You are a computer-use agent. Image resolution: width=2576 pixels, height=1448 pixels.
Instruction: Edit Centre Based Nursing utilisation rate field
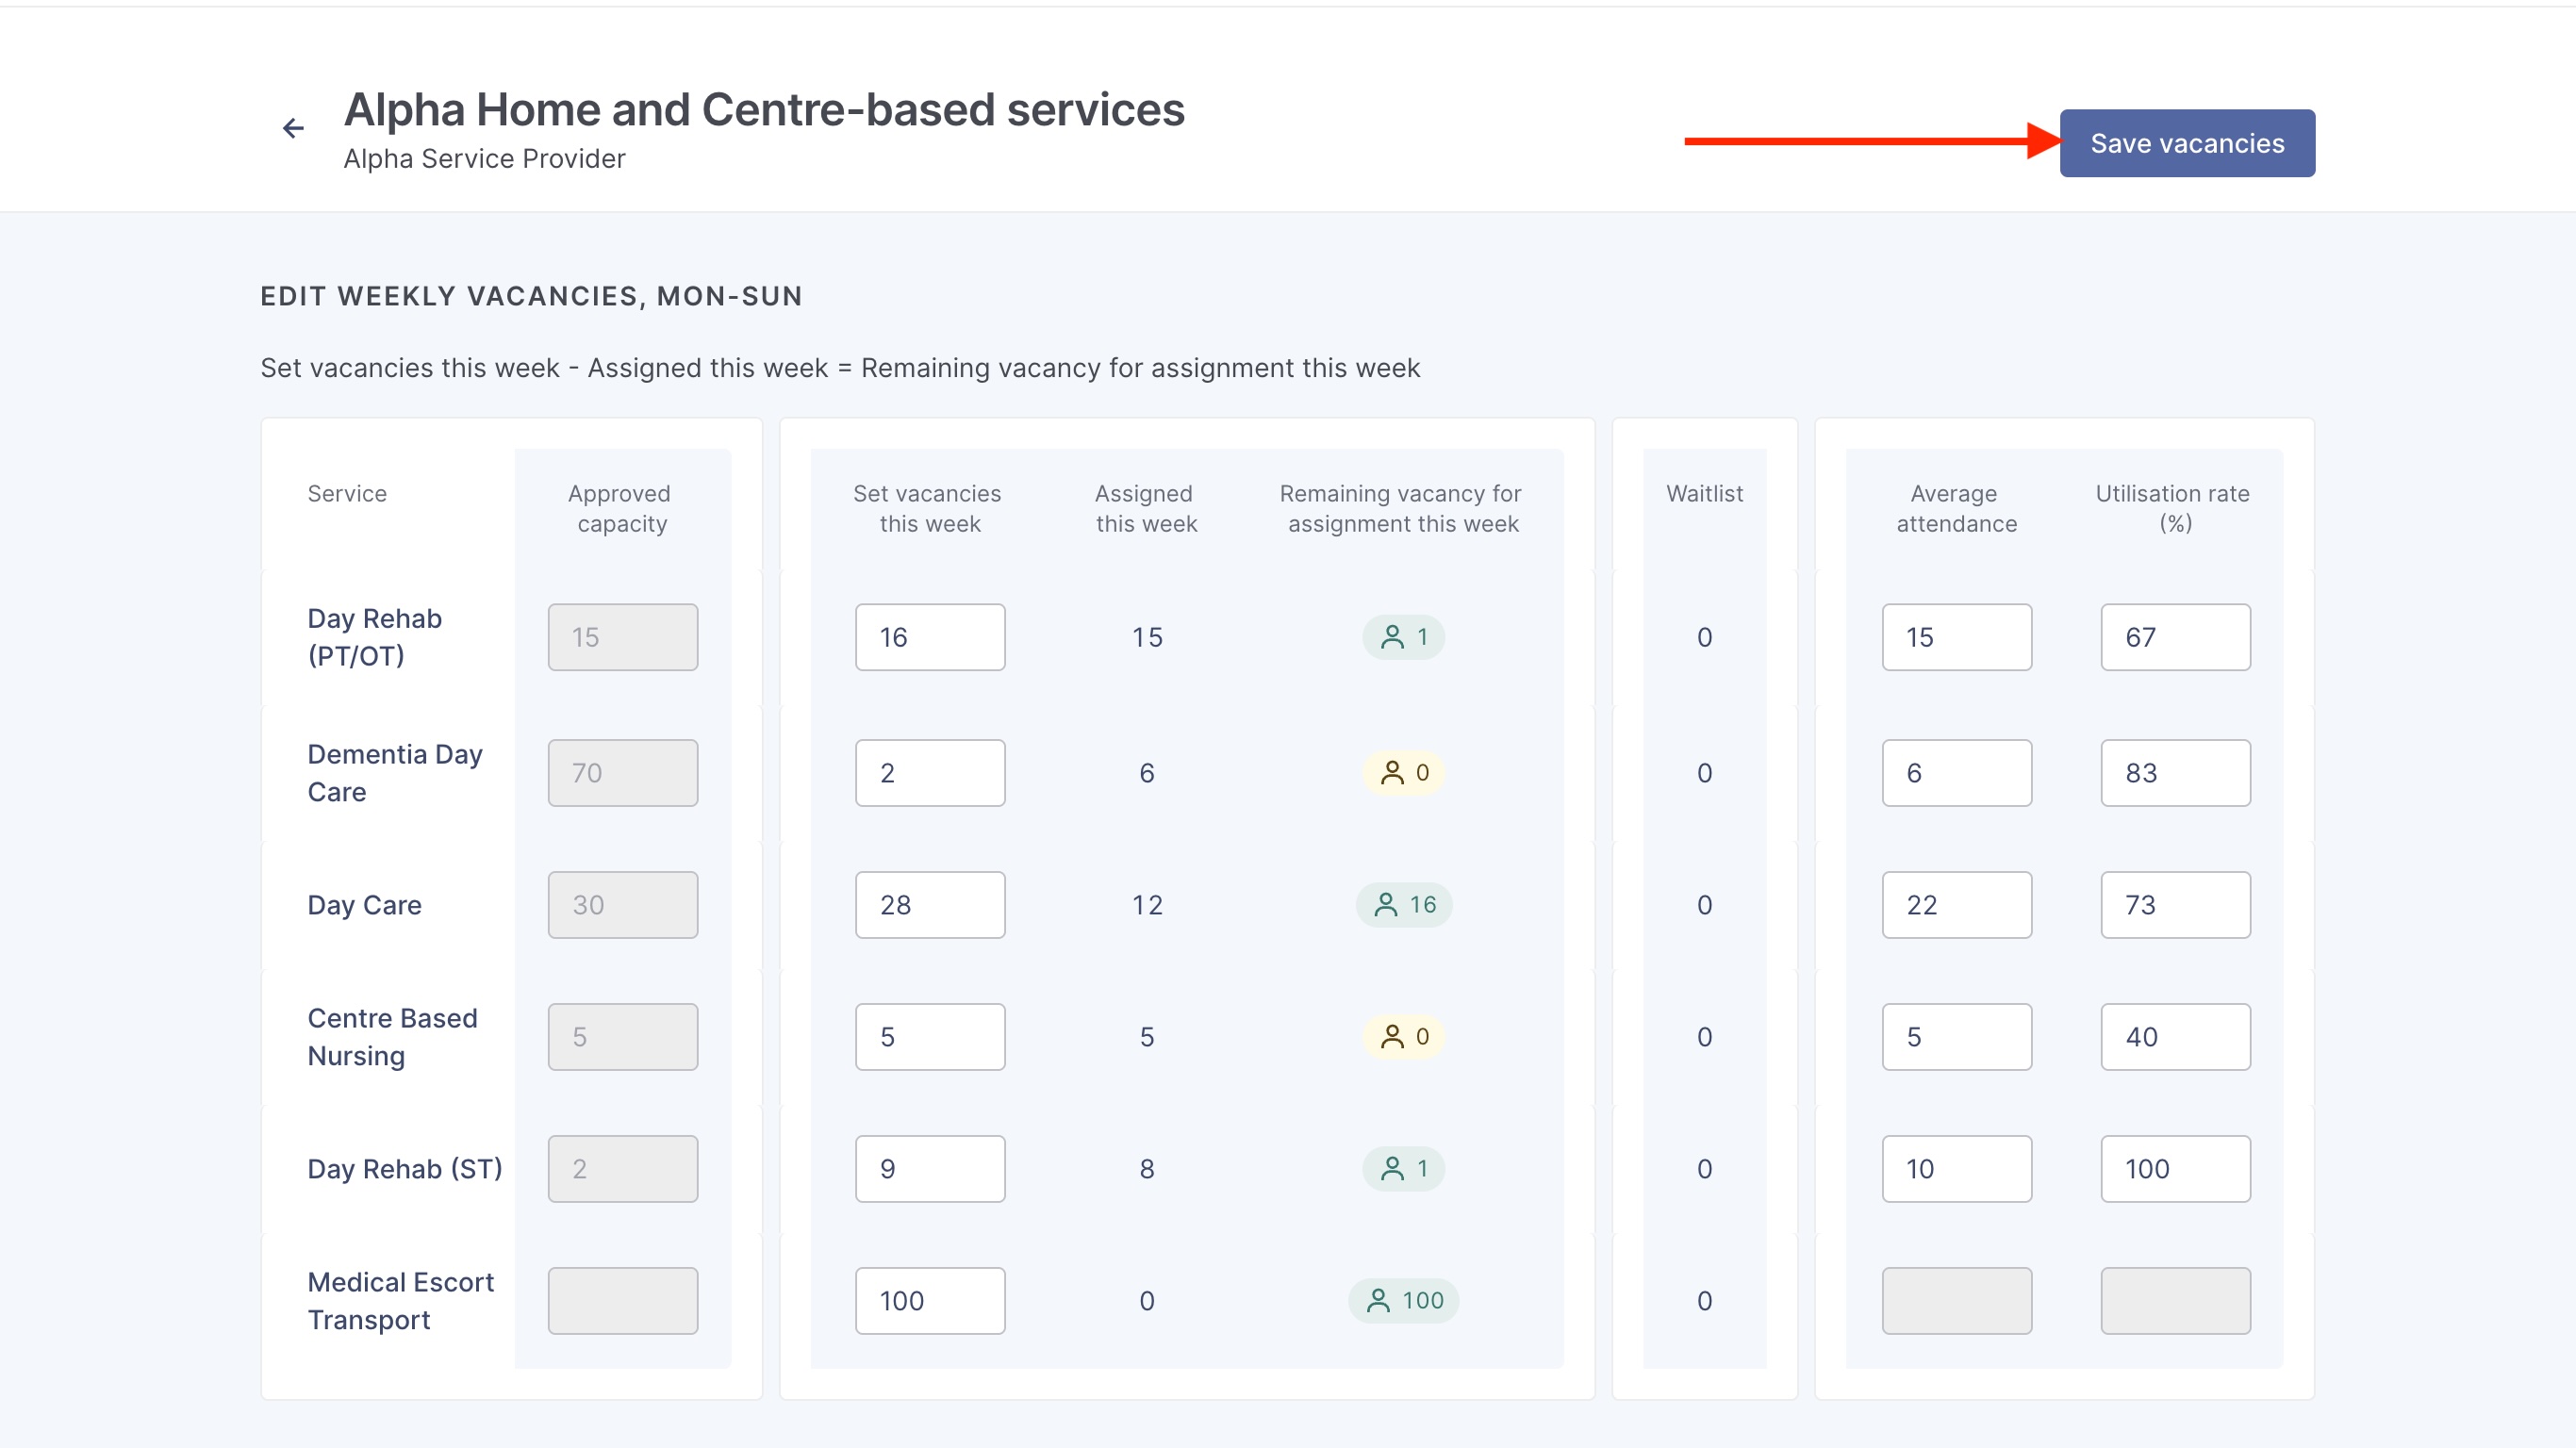point(2175,1036)
